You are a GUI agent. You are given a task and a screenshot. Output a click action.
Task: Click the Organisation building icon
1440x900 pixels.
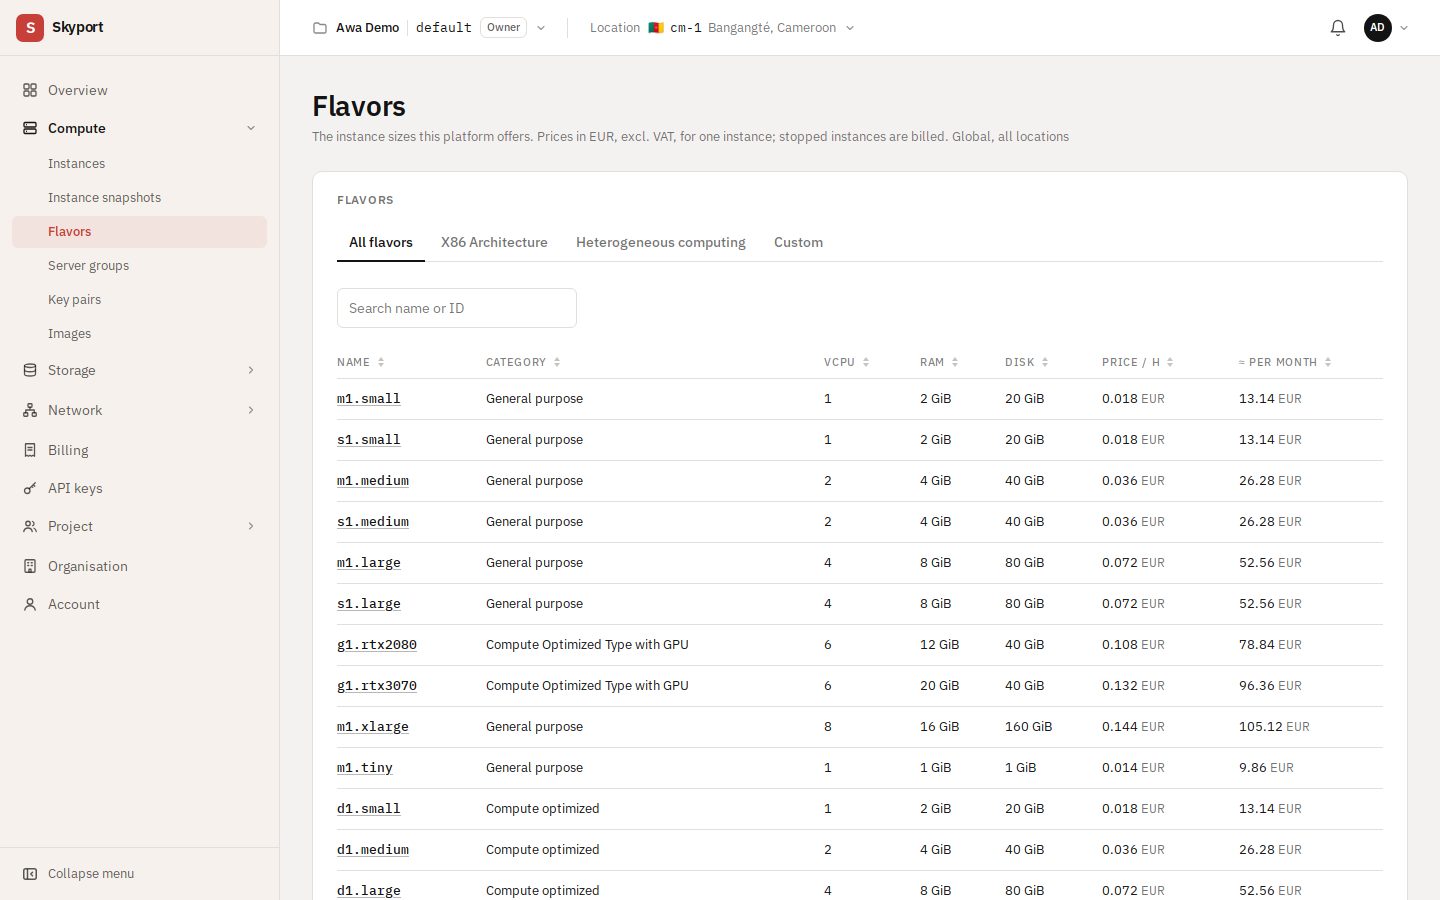point(30,566)
